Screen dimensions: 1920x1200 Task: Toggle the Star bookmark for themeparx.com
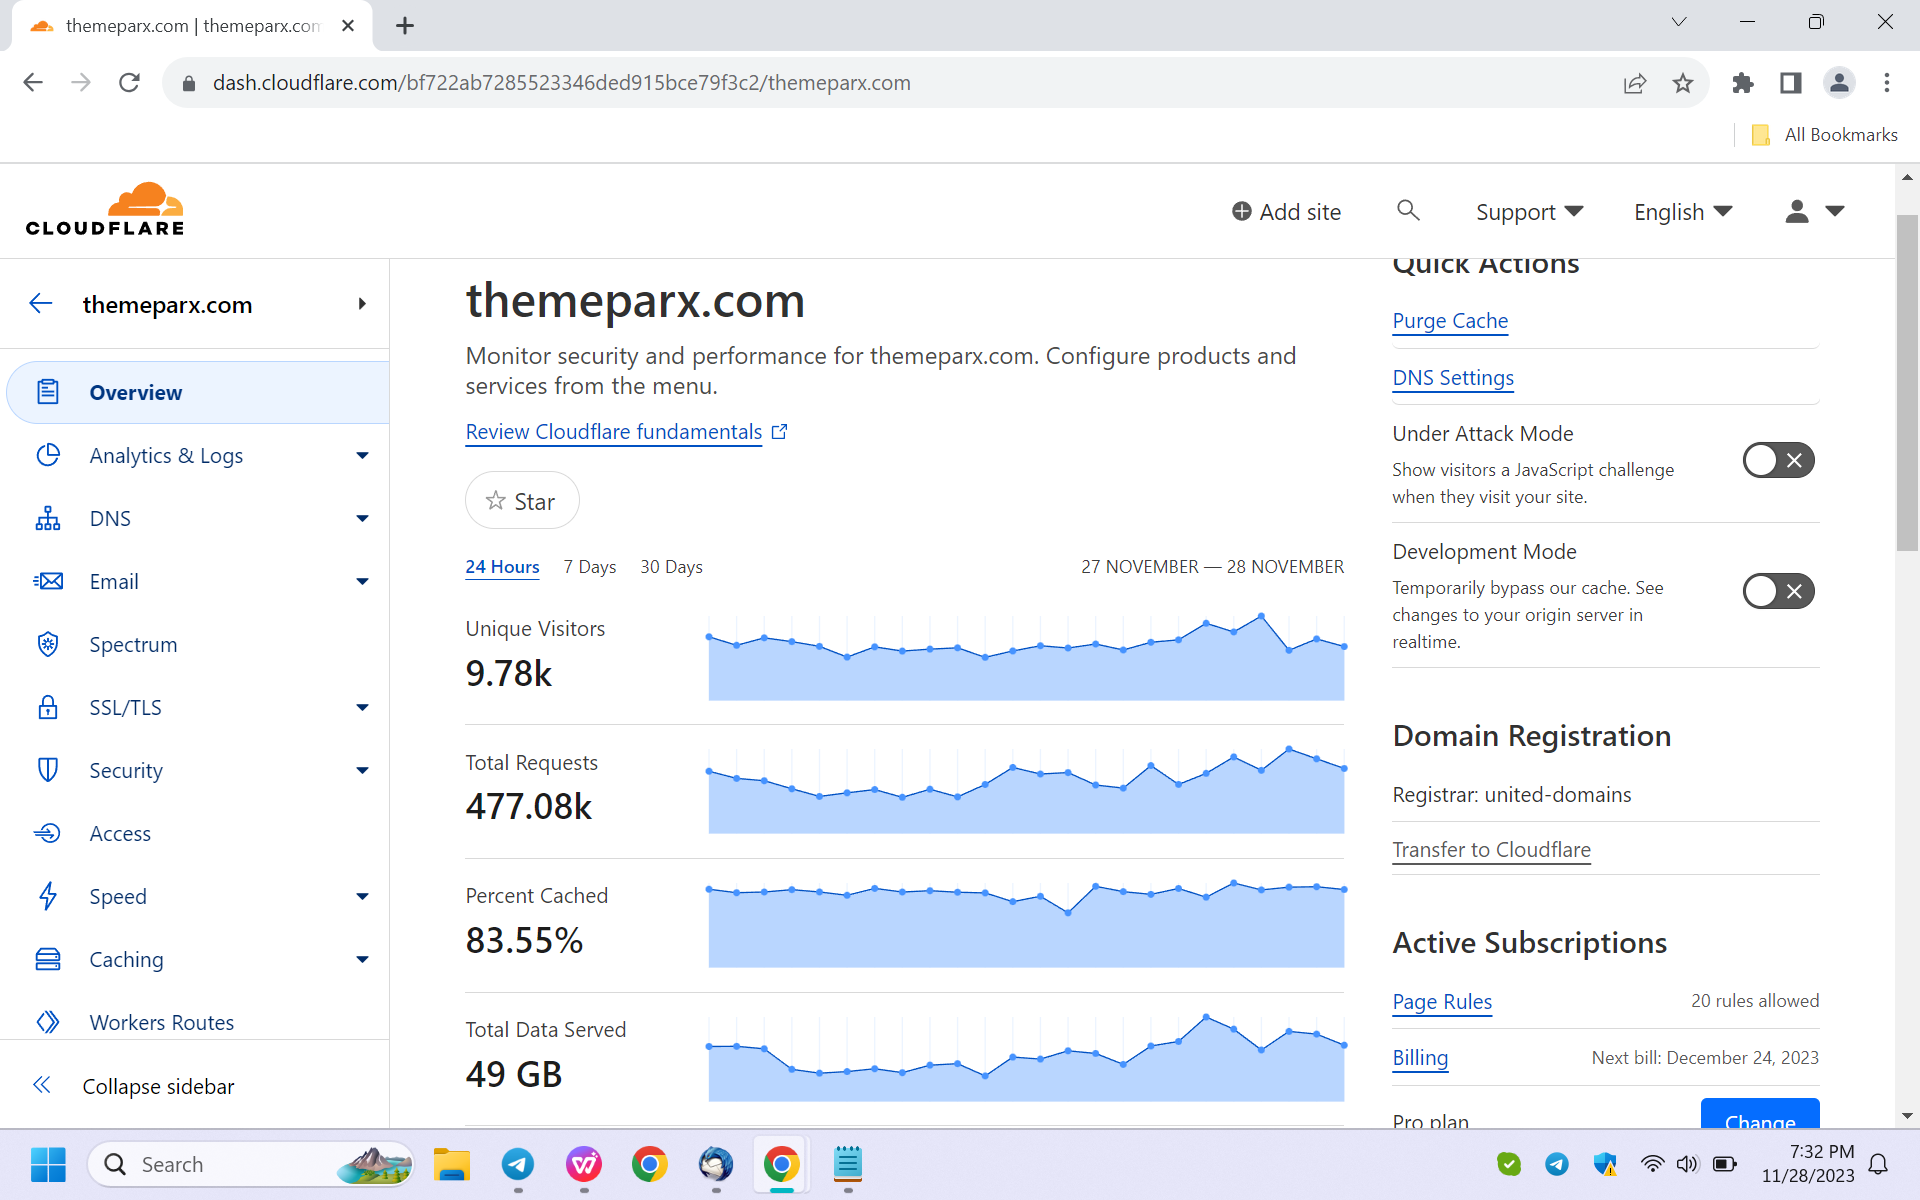click(523, 500)
